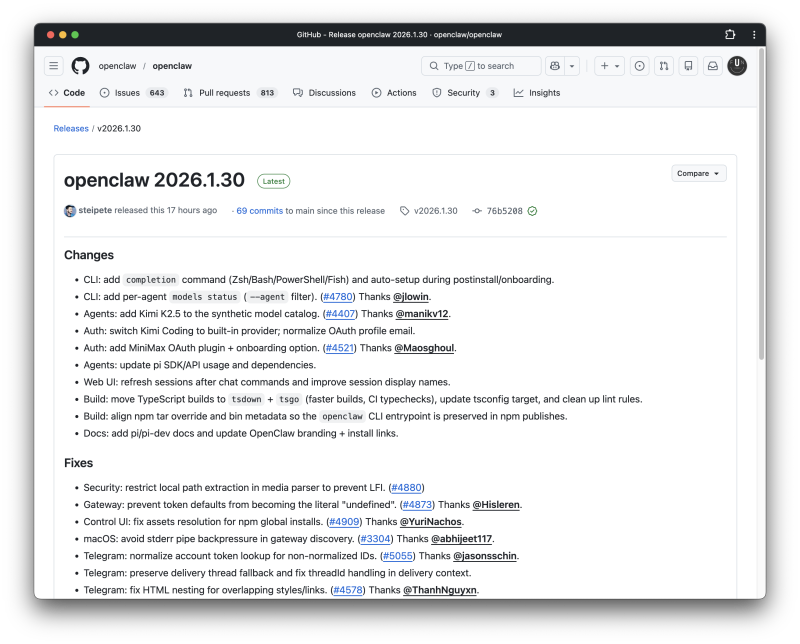Viewport: 800px width, 644px height.
Task: Open pull request #4909
Action: click(344, 522)
